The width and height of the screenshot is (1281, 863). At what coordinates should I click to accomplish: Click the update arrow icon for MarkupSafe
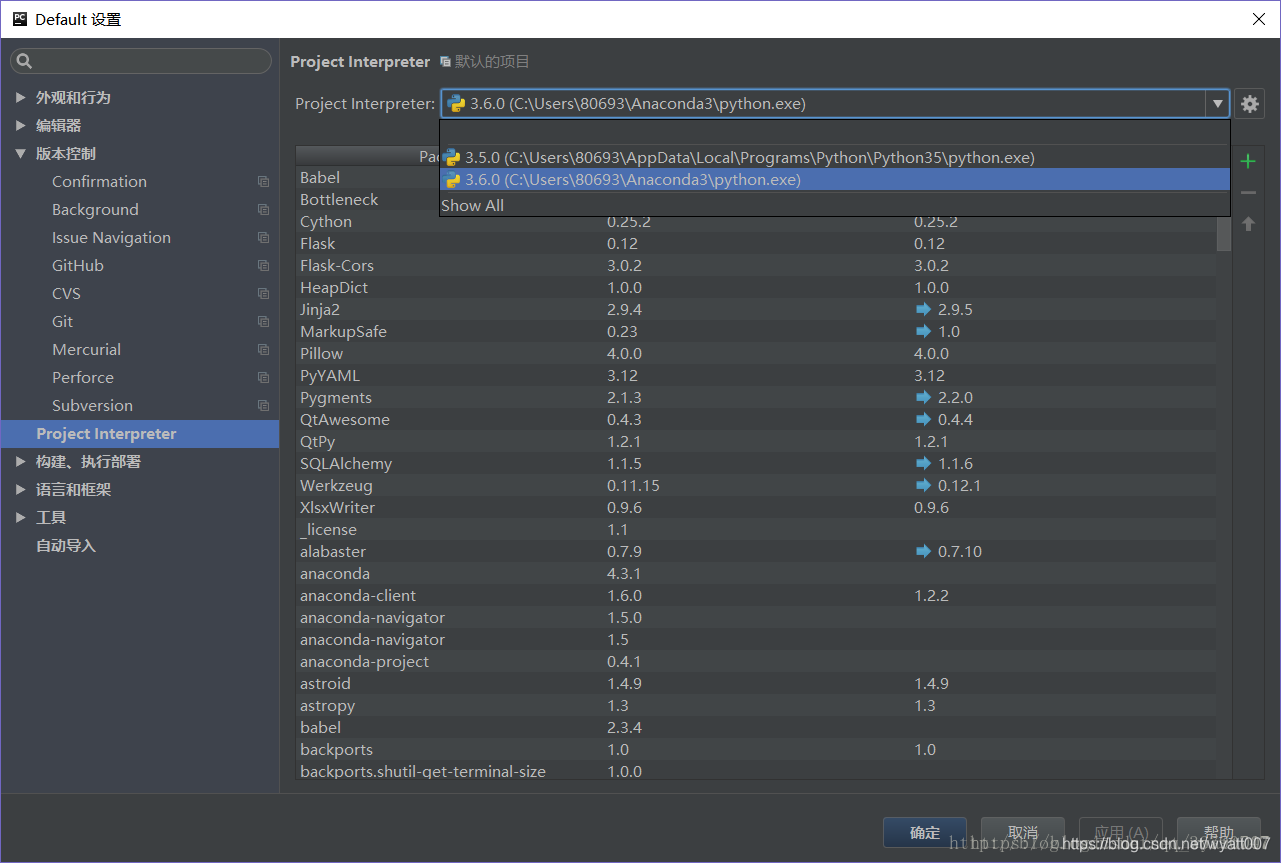point(923,332)
